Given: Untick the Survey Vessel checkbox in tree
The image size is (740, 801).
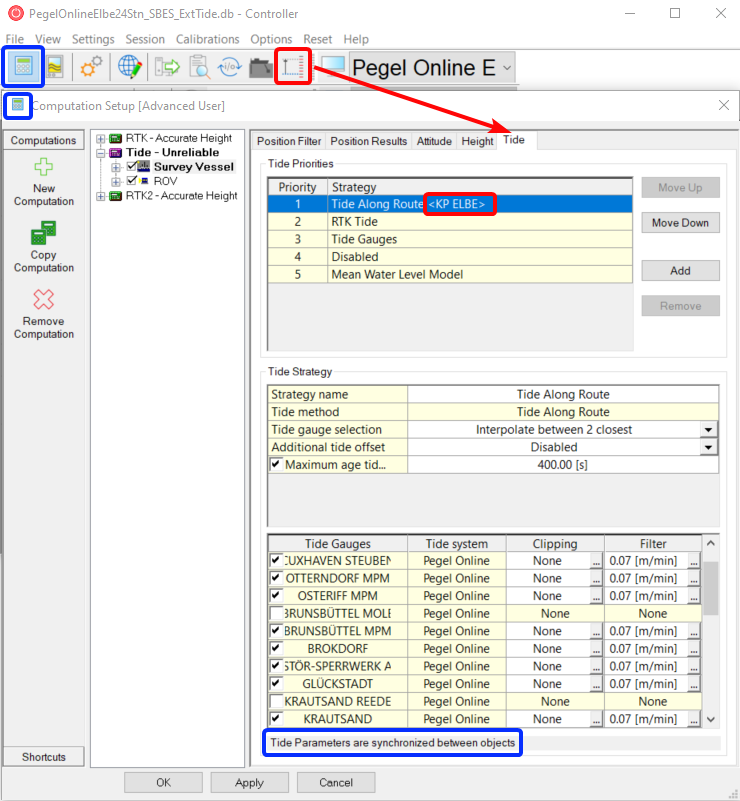Looking at the screenshot, I should [x=132, y=167].
